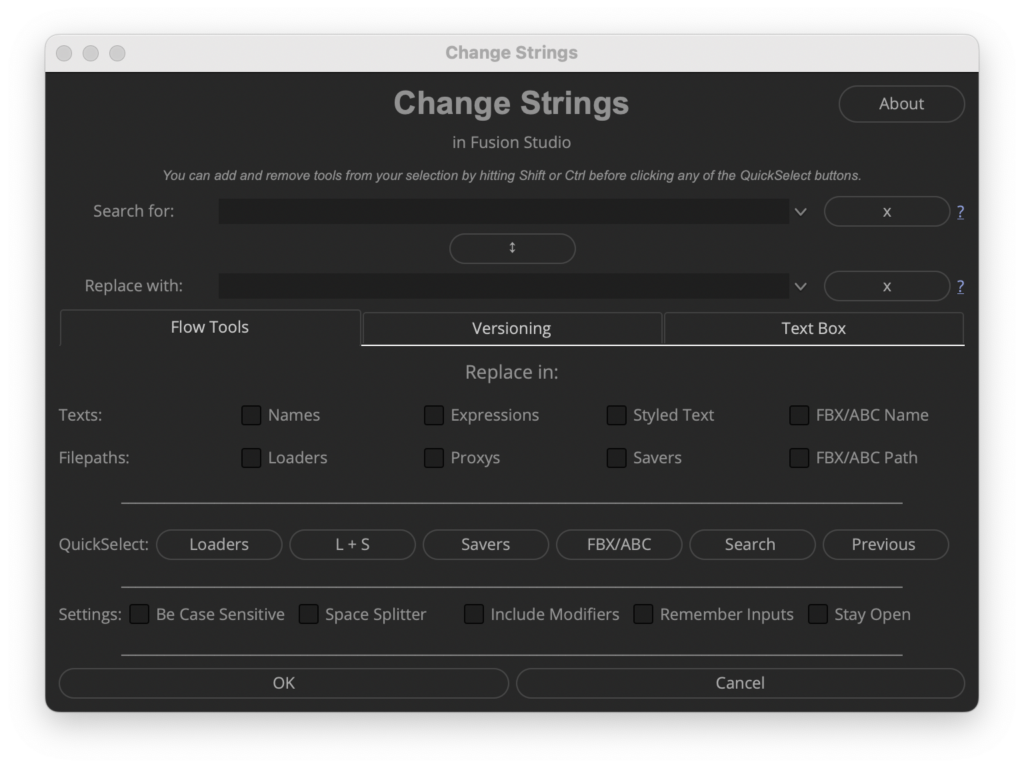Restore selection with the Previous button
This screenshot has height=768, width=1024.
886,545
